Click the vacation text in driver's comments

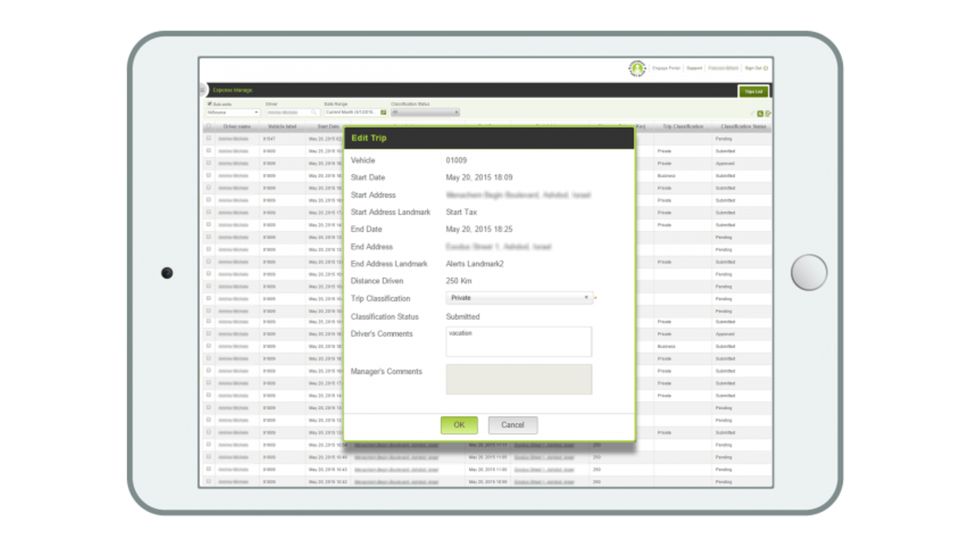[x=460, y=333]
